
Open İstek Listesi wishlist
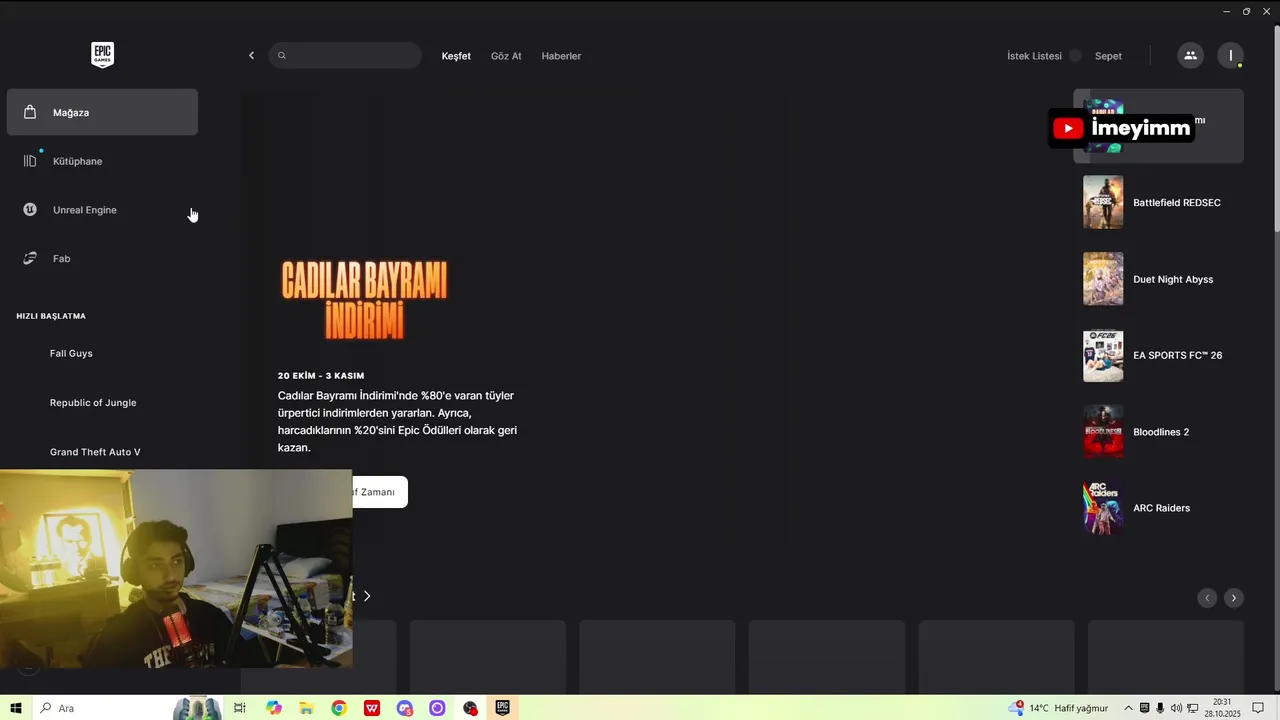(1034, 56)
